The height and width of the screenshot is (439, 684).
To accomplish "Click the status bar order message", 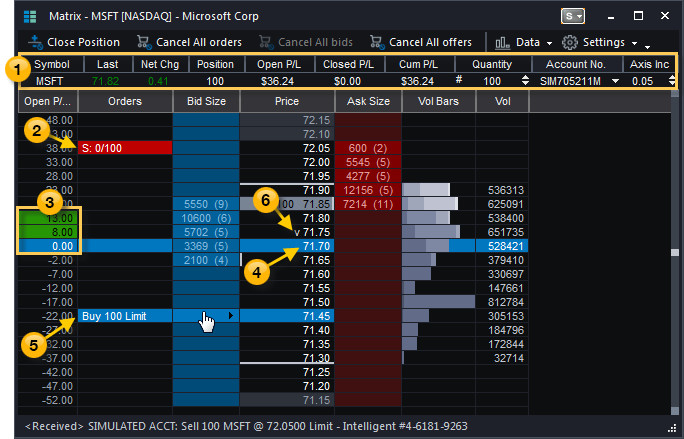I will point(246,426).
